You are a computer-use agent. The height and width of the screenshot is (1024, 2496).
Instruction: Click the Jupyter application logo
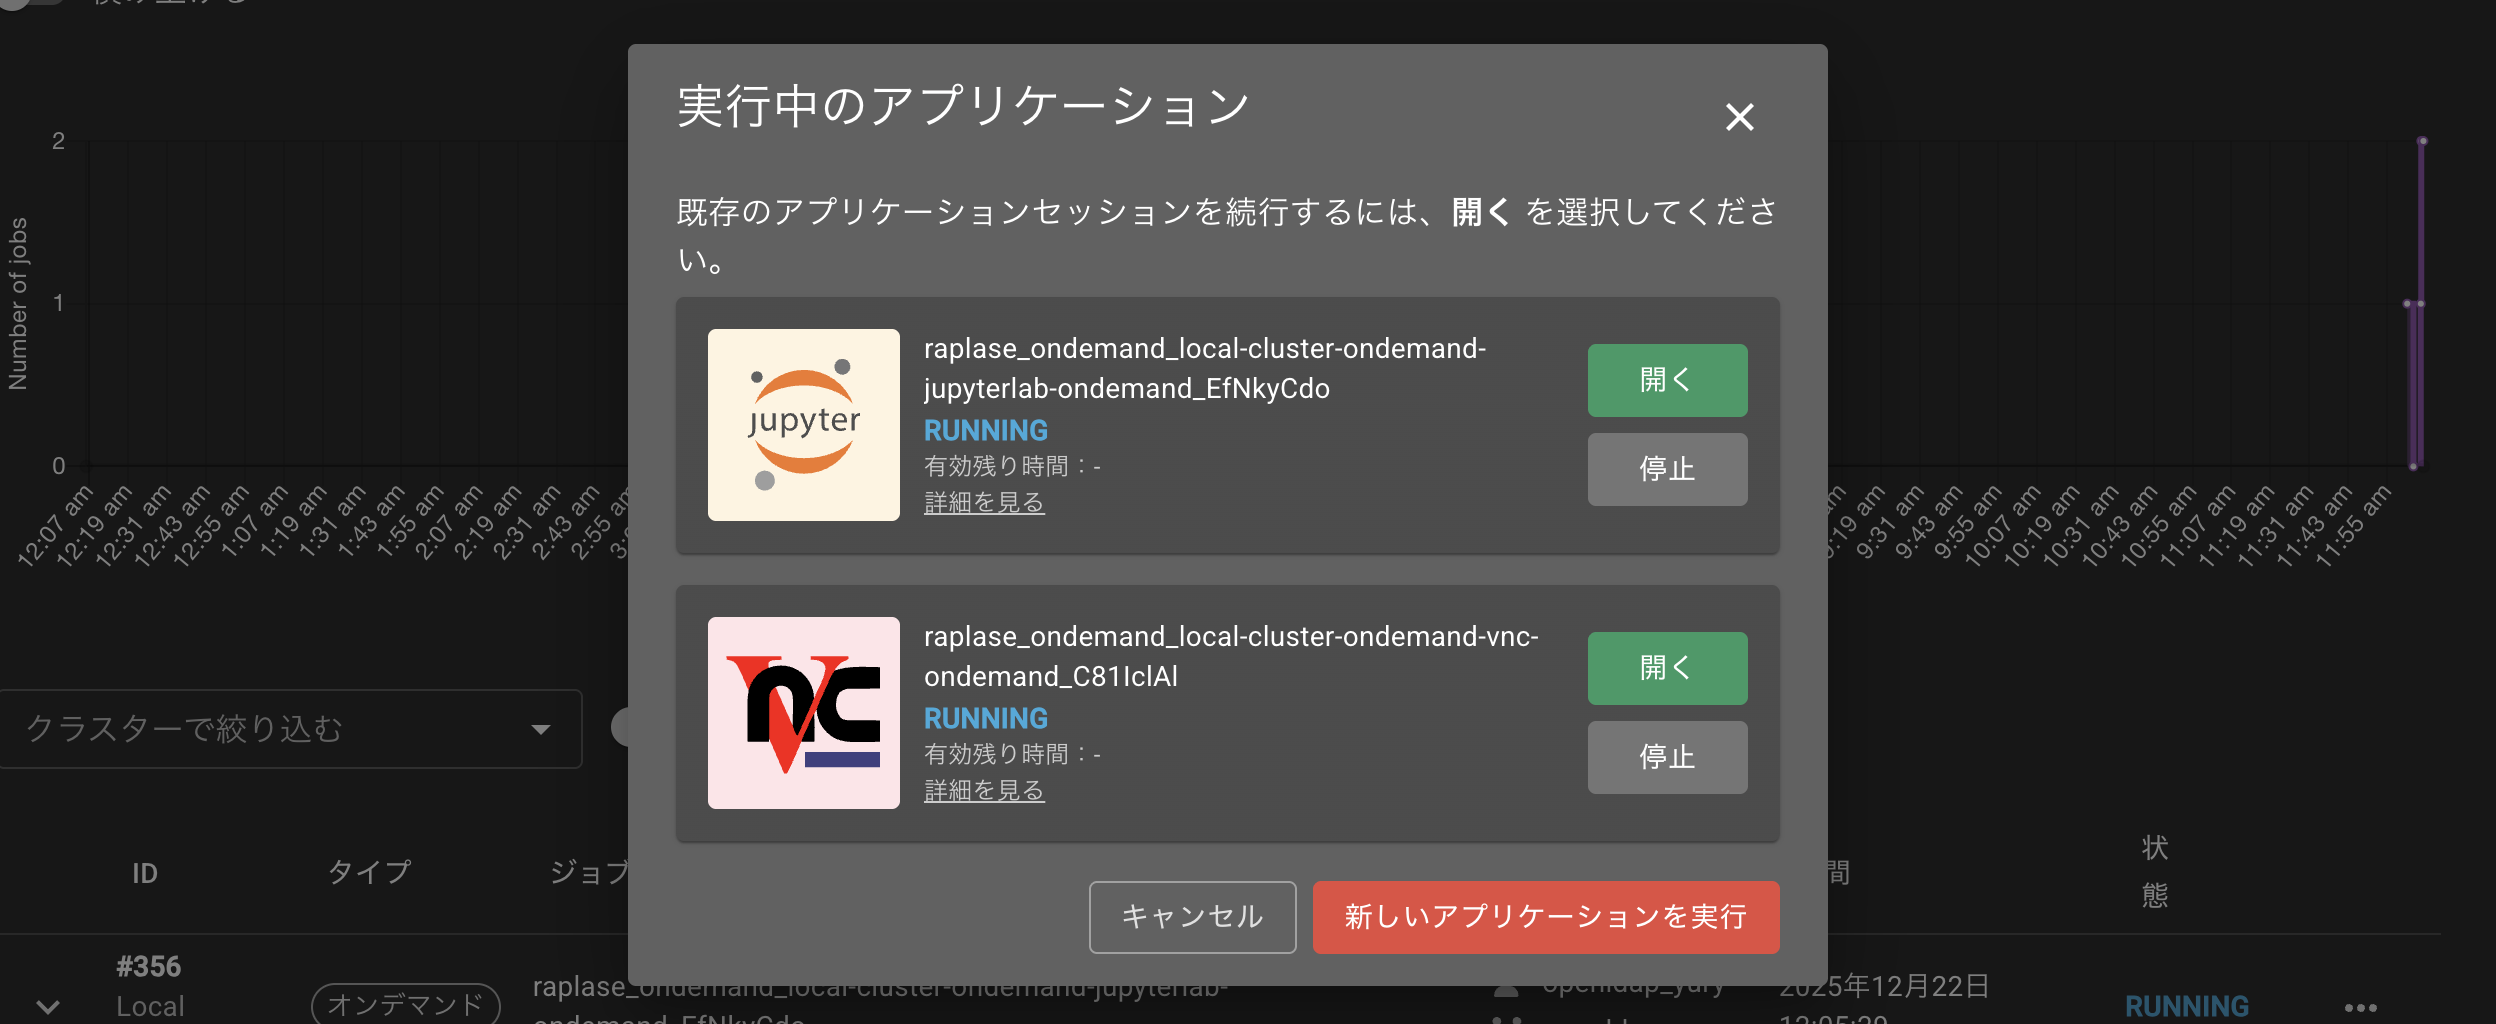[x=803, y=425]
